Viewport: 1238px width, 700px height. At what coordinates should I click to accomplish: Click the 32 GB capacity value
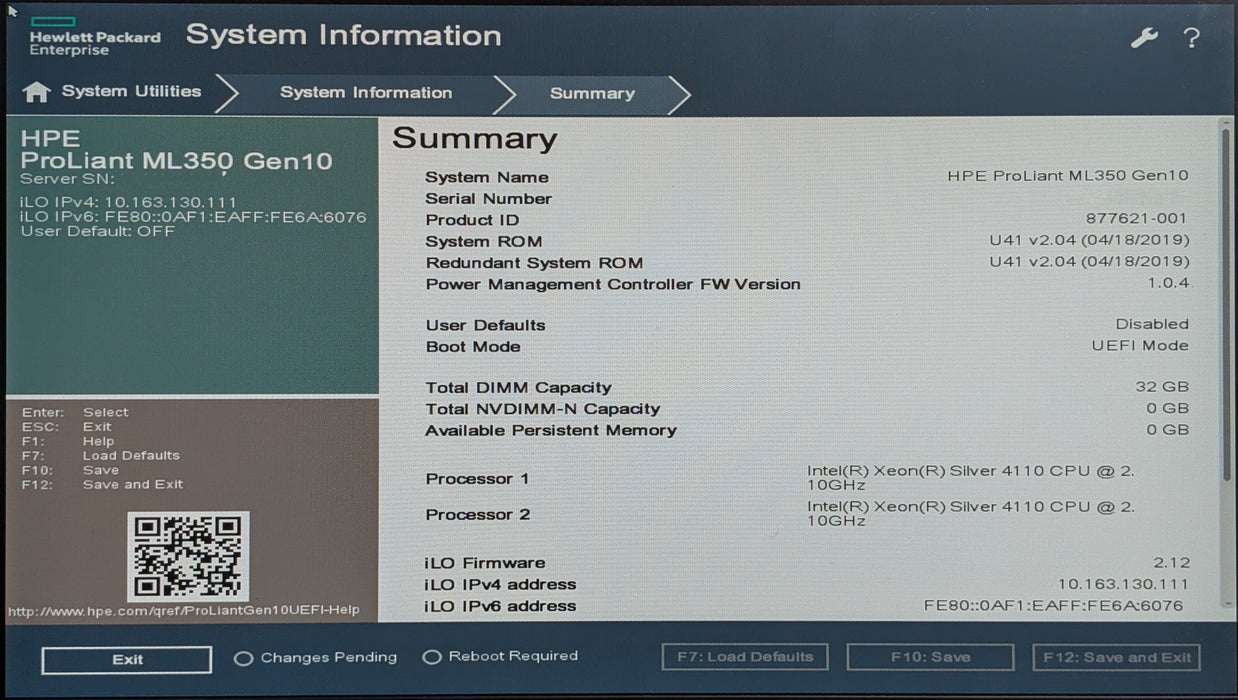(1162, 386)
